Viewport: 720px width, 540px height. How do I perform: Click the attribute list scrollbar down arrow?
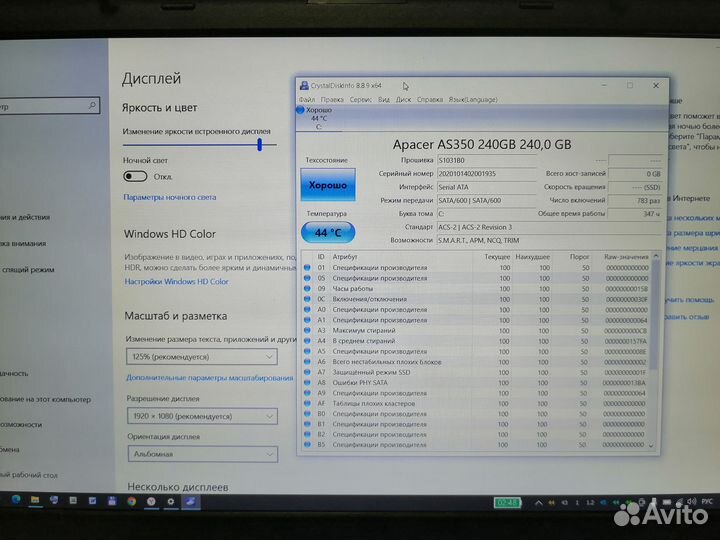coord(651,445)
